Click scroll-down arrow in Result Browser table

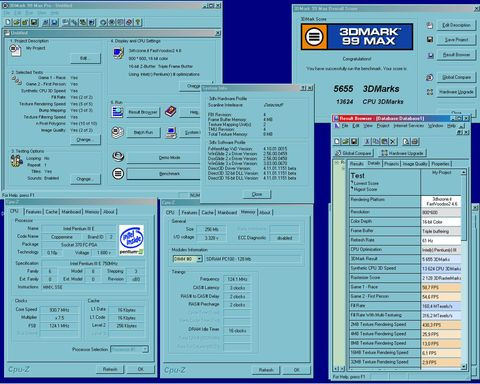(464, 367)
